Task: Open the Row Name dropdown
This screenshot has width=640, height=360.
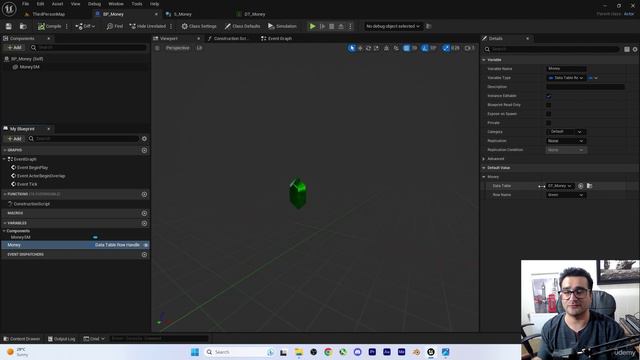Action: (566, 195)
